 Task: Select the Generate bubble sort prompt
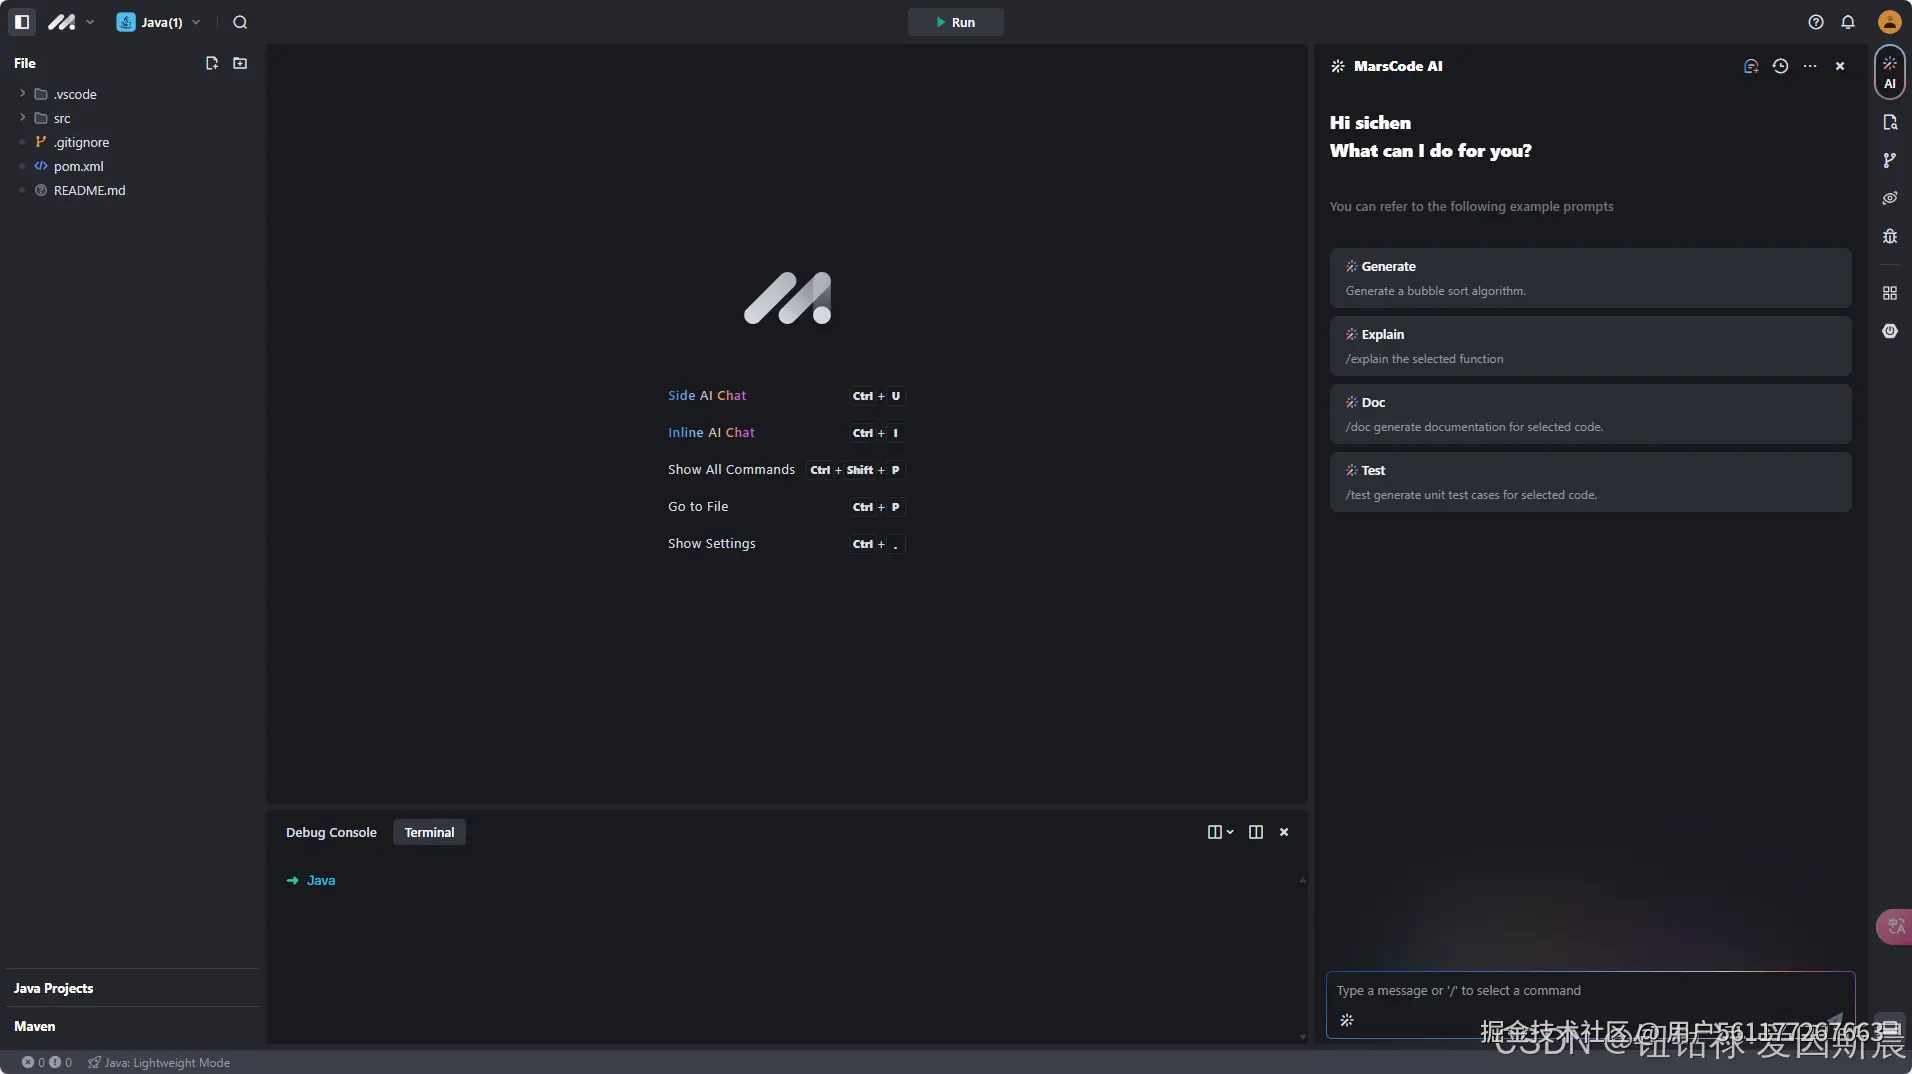[x=1590, y=278]
